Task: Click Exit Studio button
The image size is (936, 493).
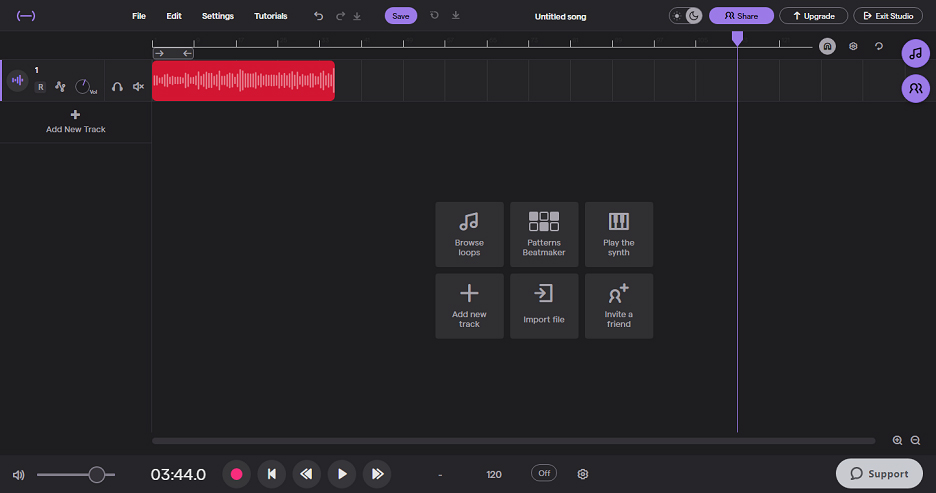Action: coord(888,16)
